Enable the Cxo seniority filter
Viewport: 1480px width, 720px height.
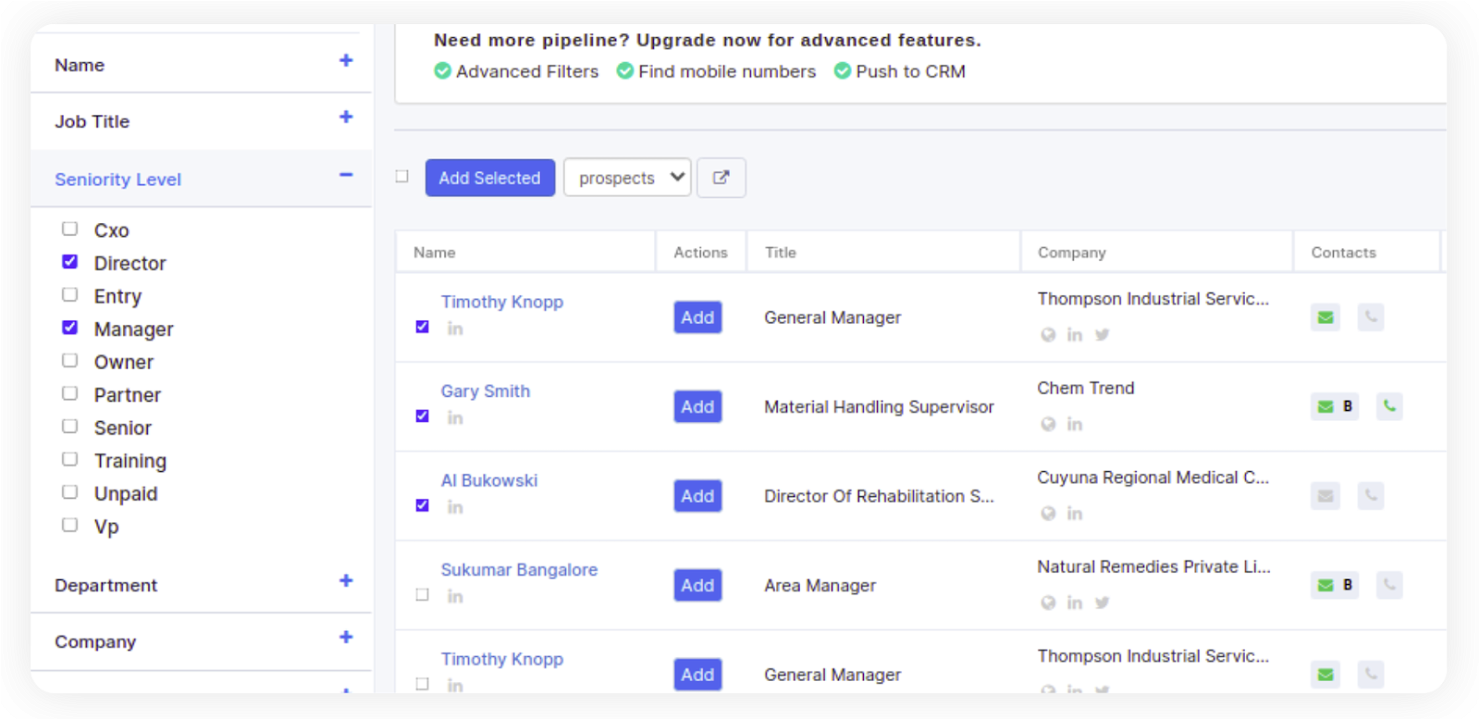(69, 228)
